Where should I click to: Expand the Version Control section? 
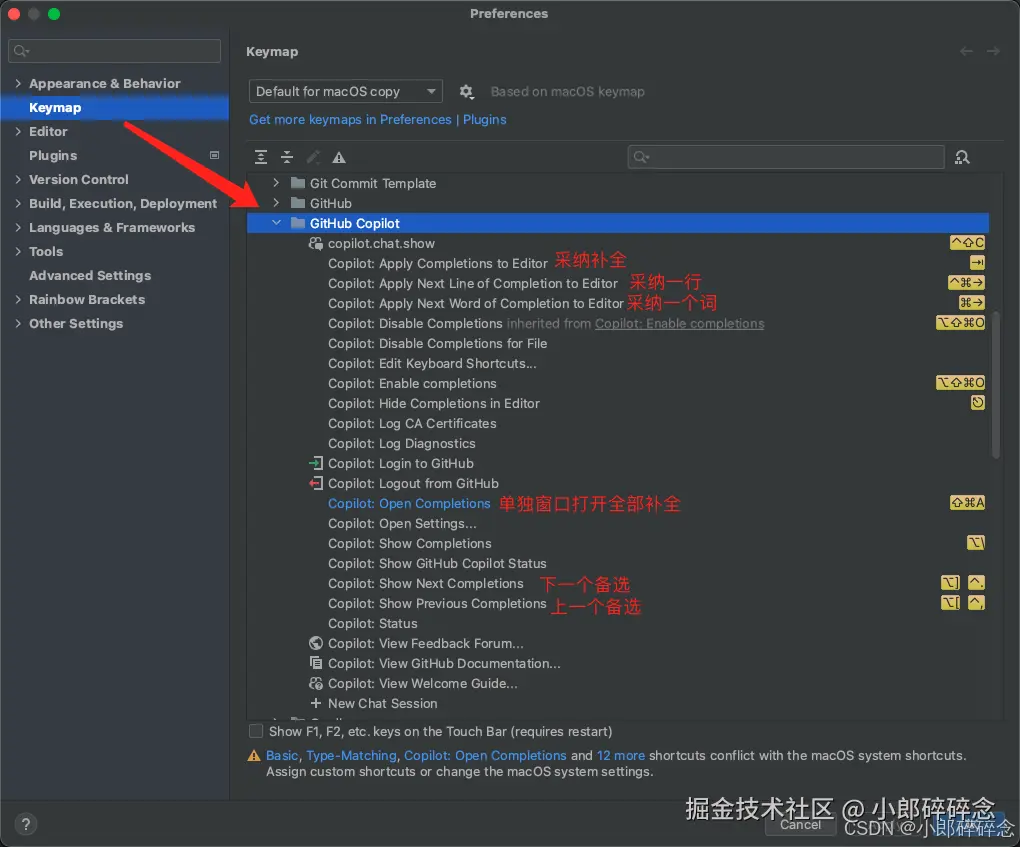point(18,180)
